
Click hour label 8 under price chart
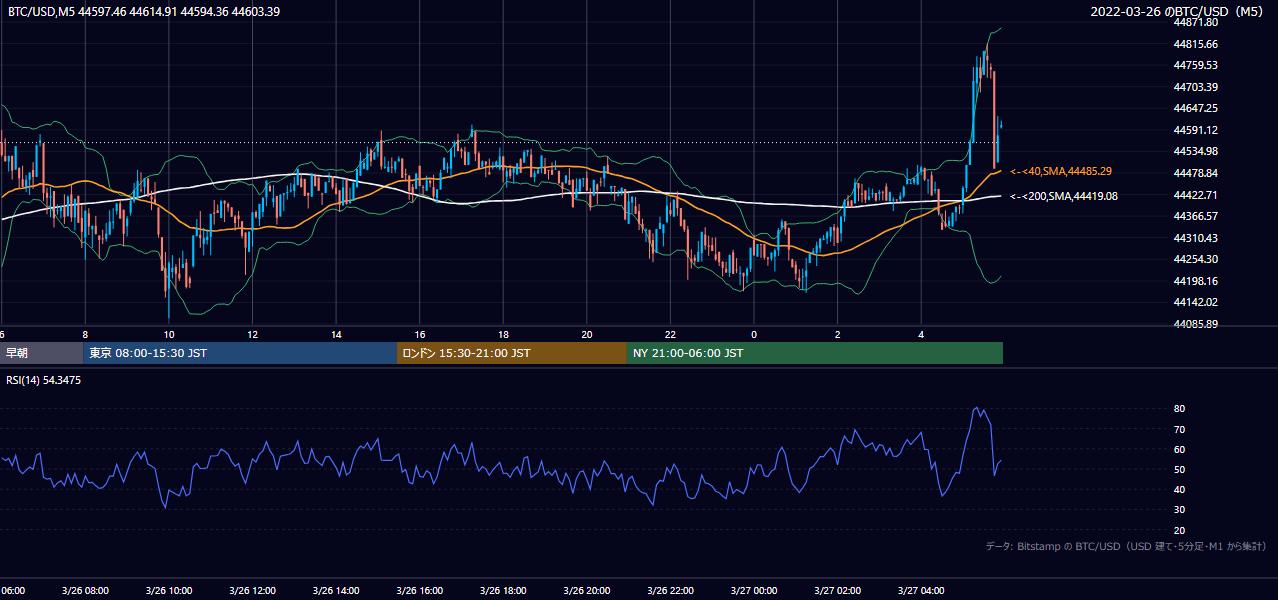85,335
